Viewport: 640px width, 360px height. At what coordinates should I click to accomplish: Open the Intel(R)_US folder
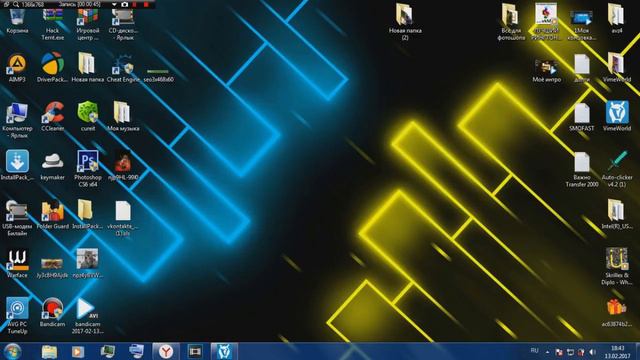pyautogui.click(x=617, y=214)
